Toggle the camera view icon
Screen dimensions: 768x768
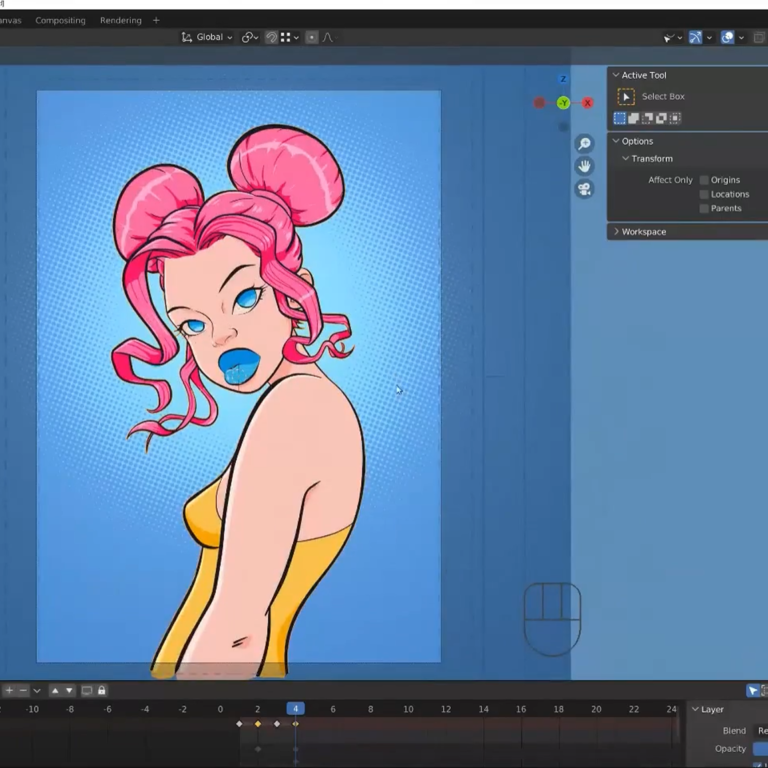(x=584, y=189)
